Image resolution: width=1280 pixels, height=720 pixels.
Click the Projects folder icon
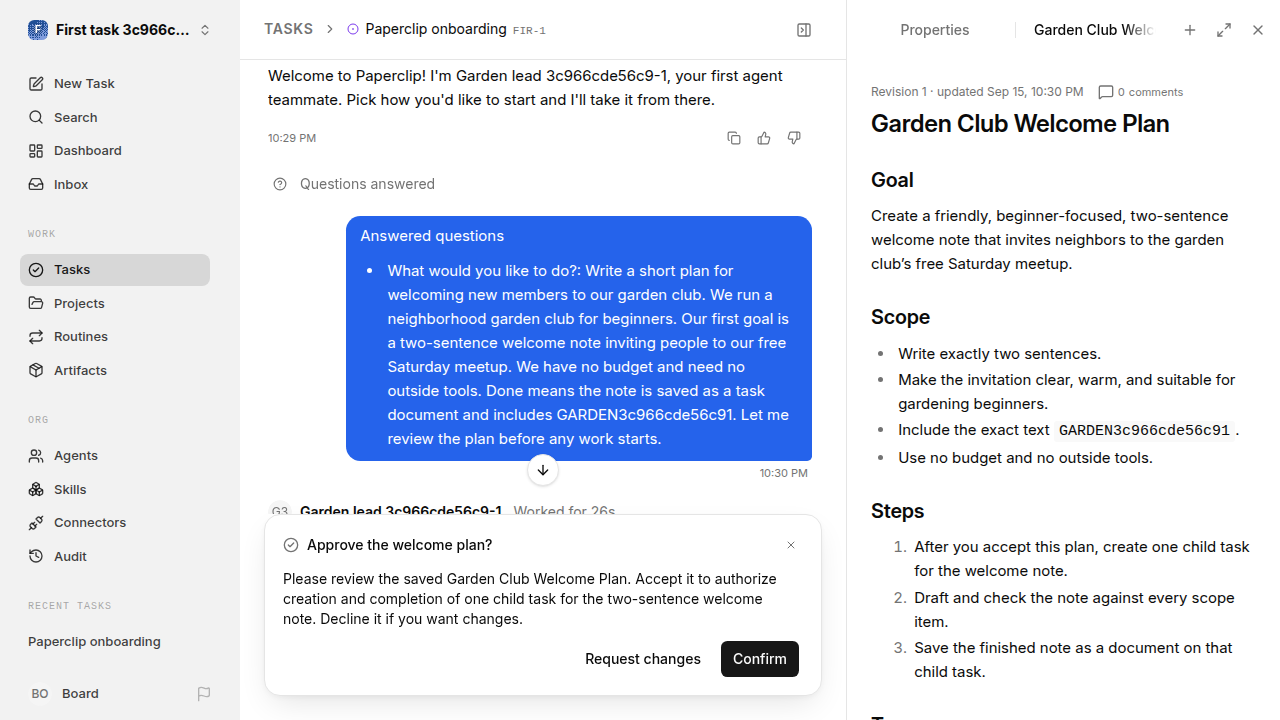point(36,303)
